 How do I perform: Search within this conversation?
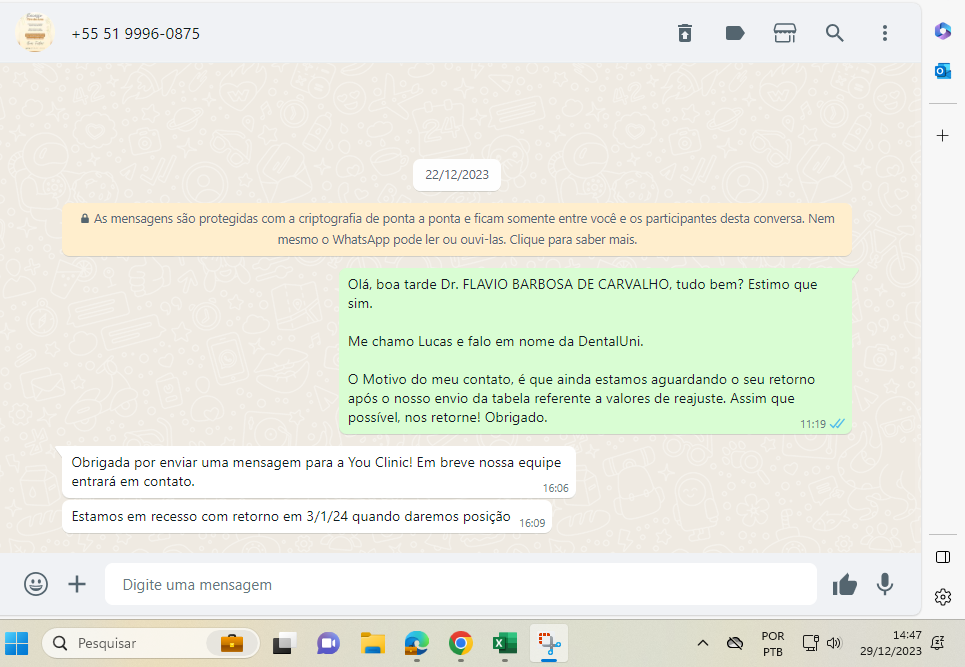[x=835, y=33]
